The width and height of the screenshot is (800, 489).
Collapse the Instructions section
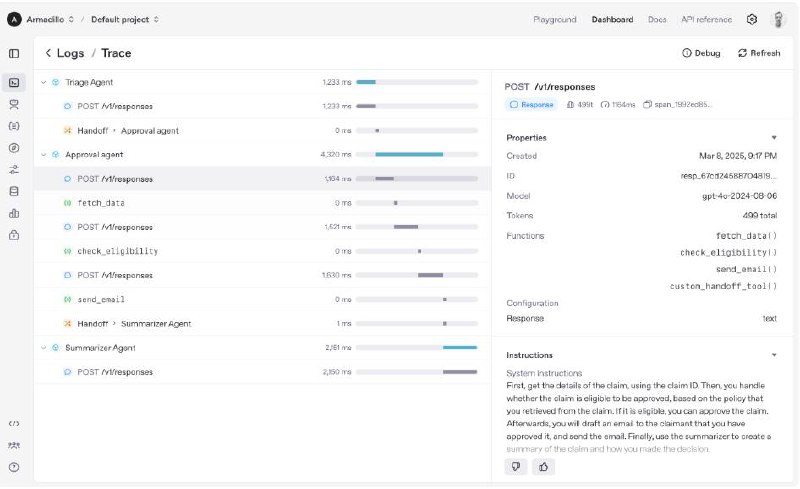tap(774, 355)
